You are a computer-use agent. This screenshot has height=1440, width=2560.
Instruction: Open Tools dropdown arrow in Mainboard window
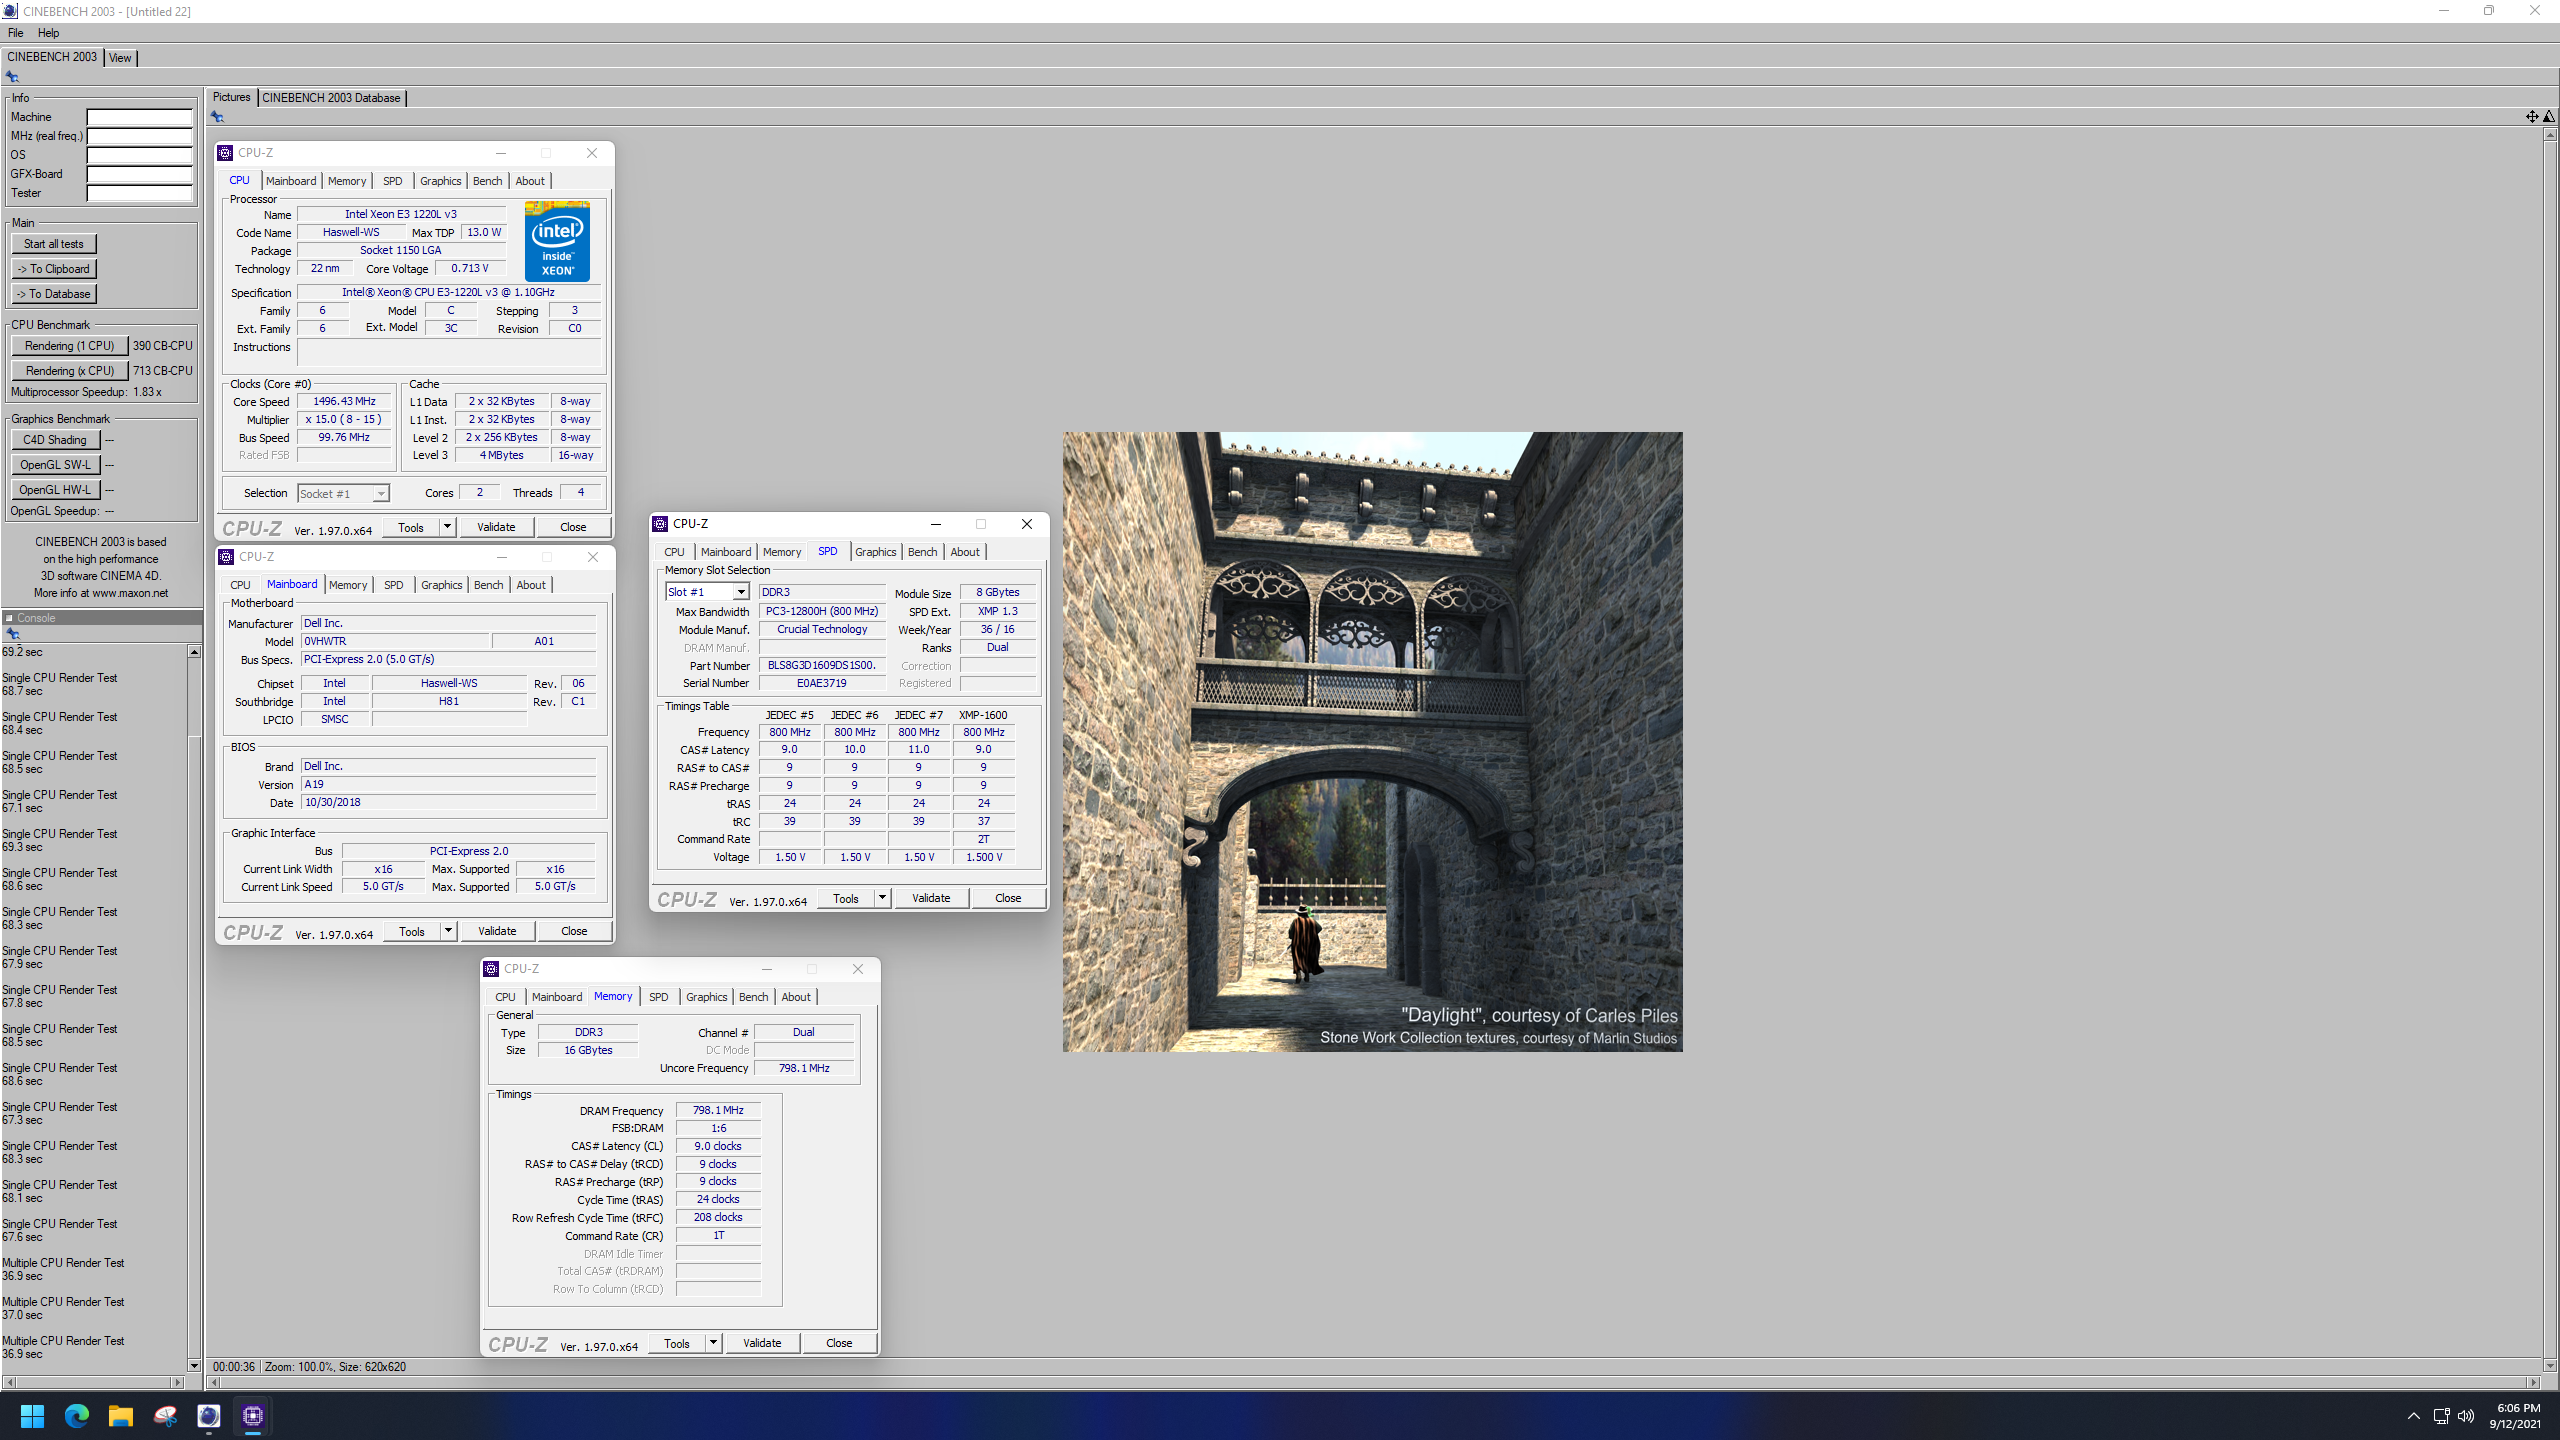click(448, 931)
